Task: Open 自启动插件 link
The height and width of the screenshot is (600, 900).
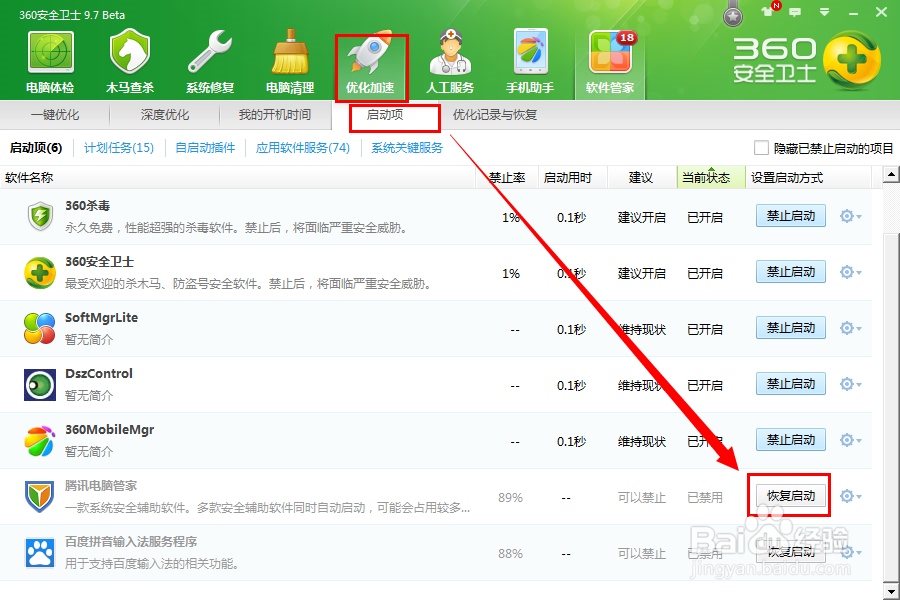Action: coord(205,148)
